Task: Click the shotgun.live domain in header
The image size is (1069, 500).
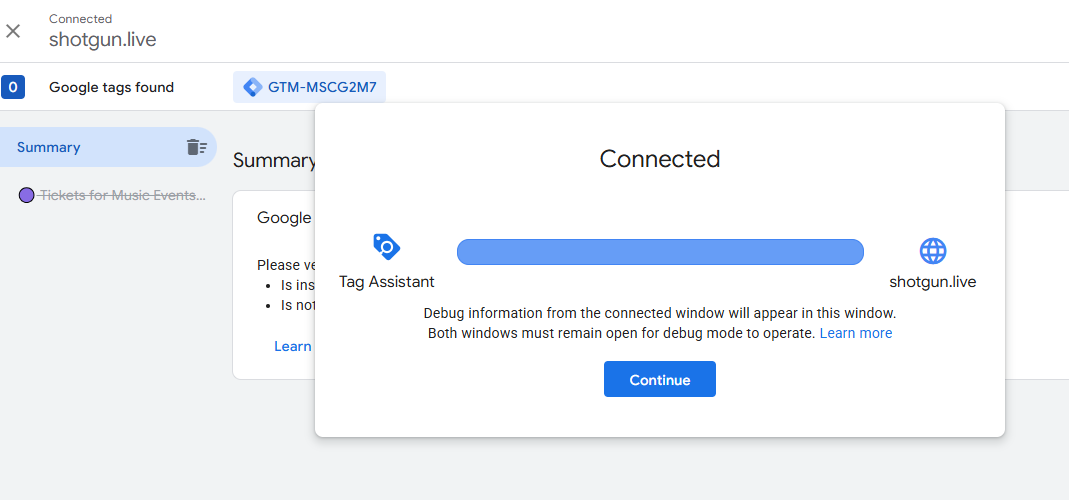Action: coord(102,40)
